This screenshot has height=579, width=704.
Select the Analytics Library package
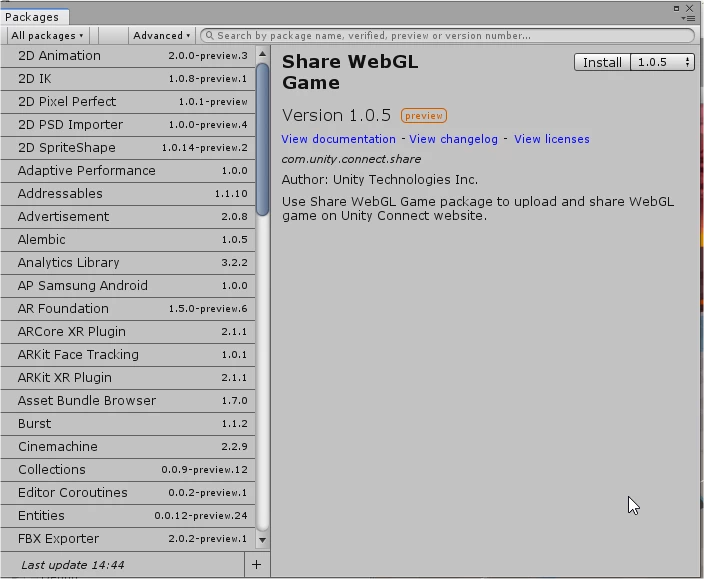coord(128,263)
